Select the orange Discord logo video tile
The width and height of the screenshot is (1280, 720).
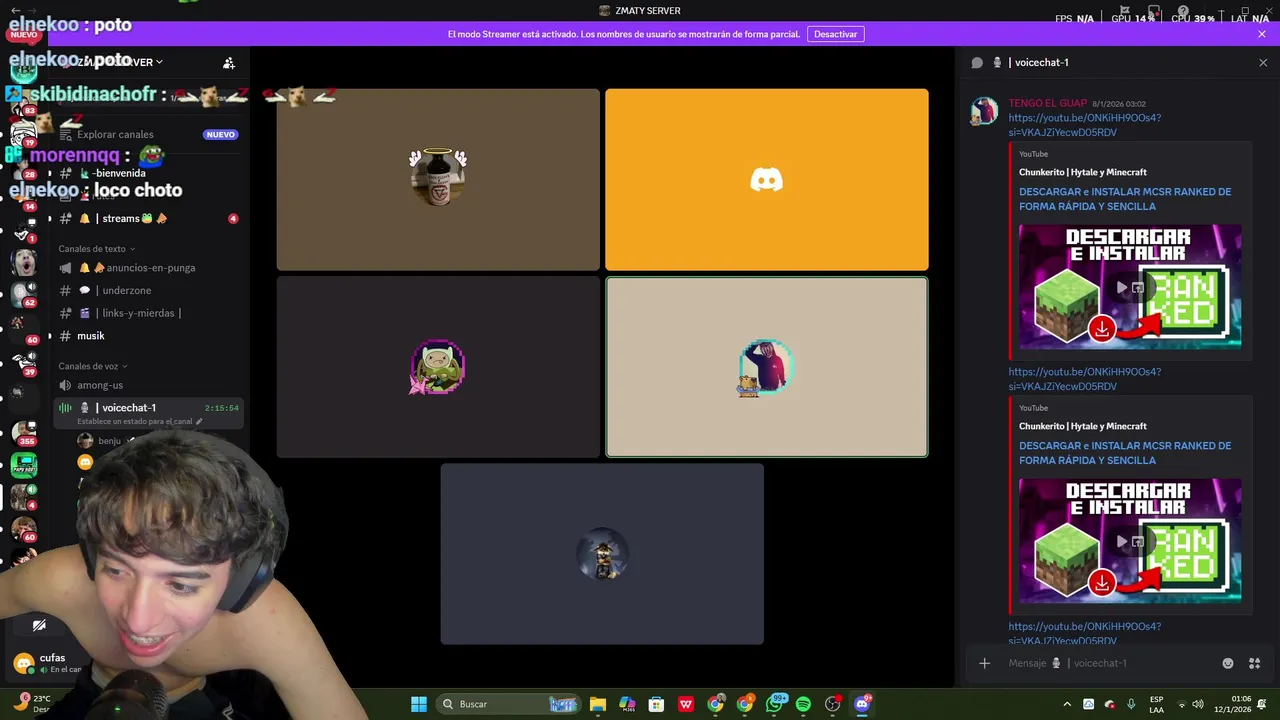(767, 180)
